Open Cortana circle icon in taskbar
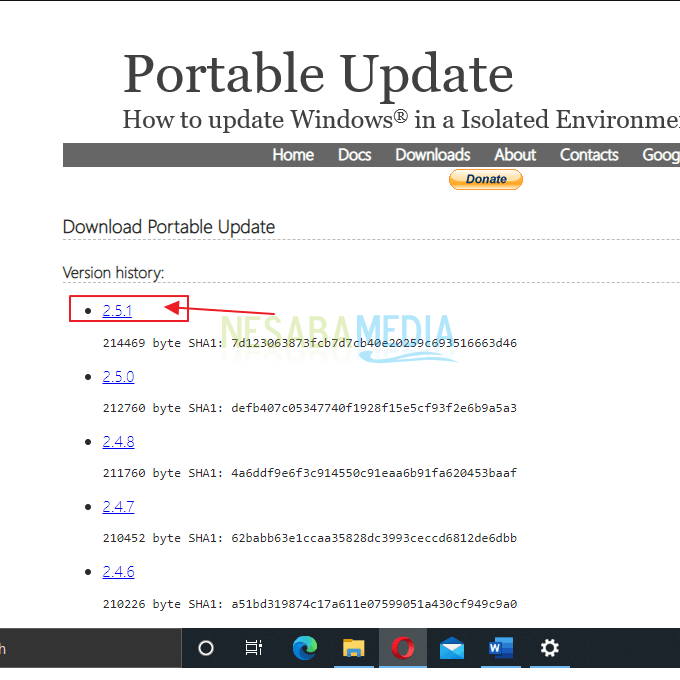 pos(206,648)
